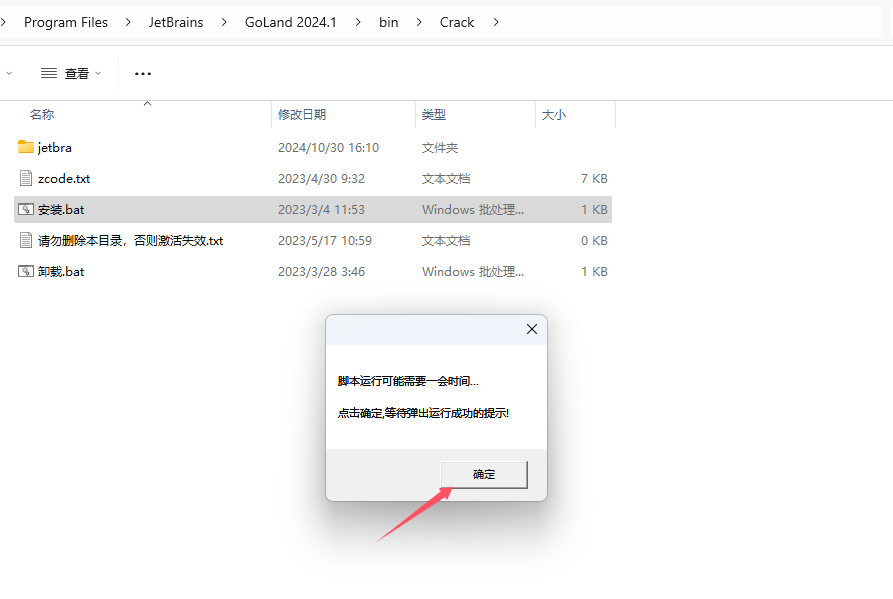
Task: Expand the chevron after JetBrains breadcrumb
Action: [x=224, y=22]
